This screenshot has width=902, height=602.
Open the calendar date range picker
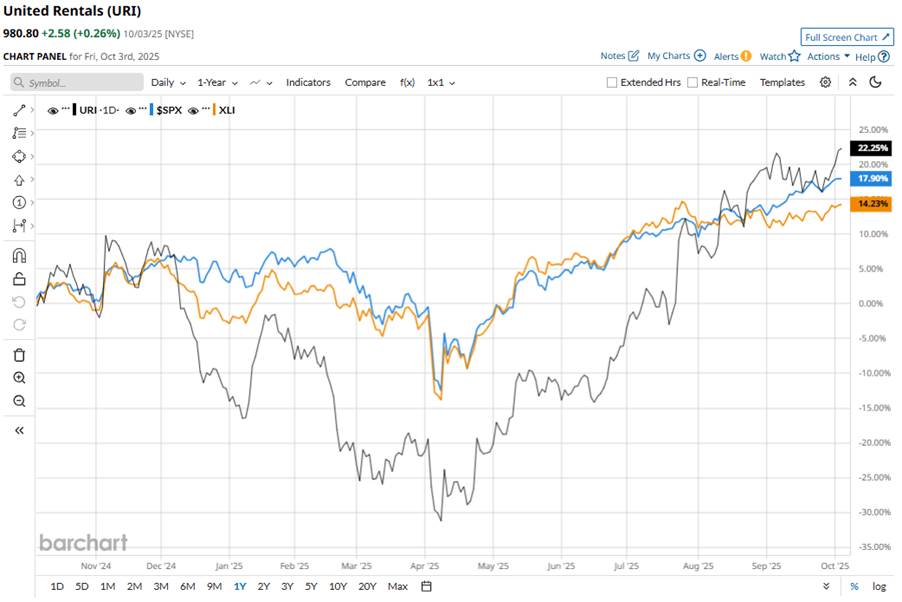pyautogui.click(x=427, y=586)
